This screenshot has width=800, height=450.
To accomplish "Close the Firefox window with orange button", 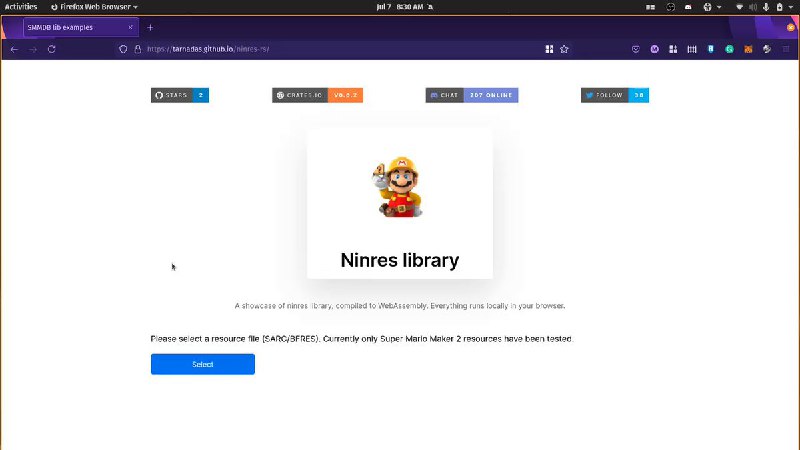I will (791, 28).
